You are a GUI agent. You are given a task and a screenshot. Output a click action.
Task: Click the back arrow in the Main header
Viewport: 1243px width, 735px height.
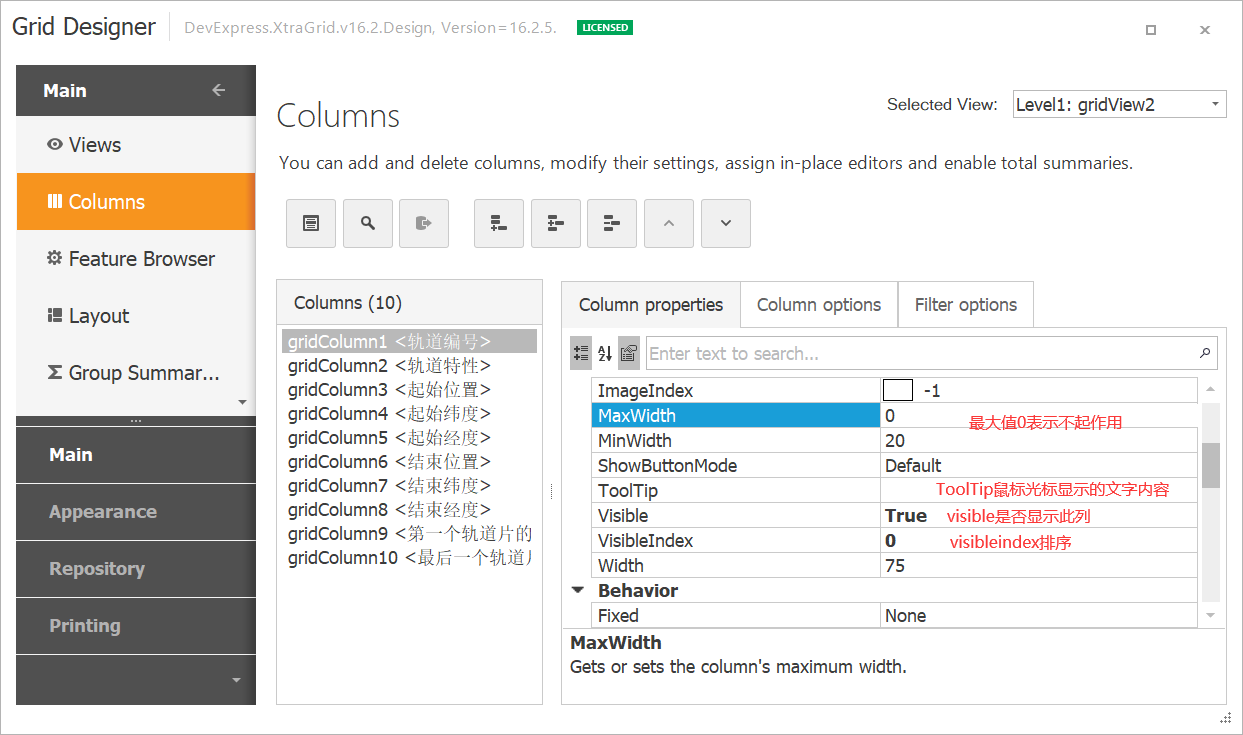click(219, 90)
